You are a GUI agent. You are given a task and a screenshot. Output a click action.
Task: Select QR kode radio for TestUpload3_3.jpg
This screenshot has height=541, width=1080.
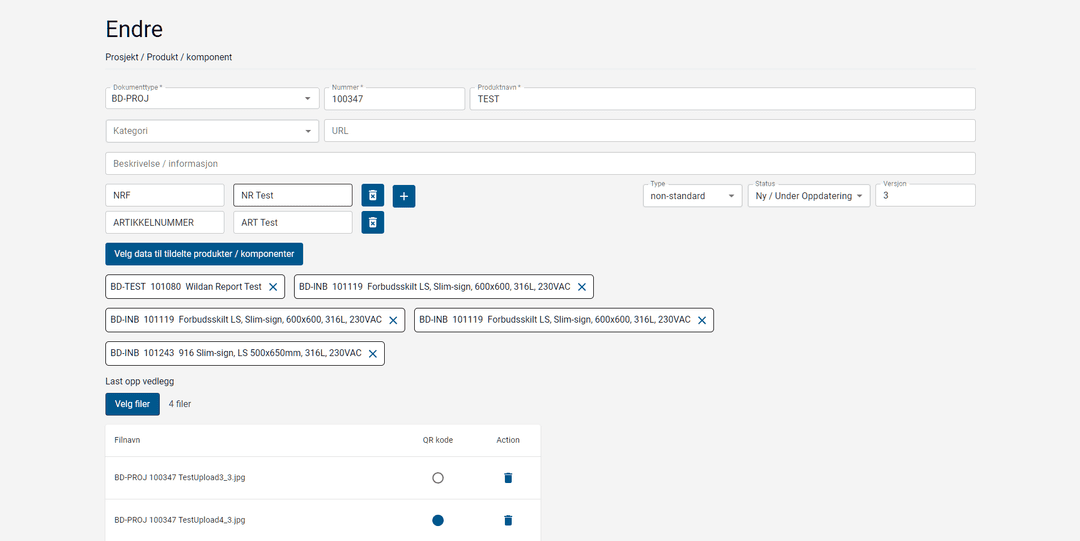(438, 478)
